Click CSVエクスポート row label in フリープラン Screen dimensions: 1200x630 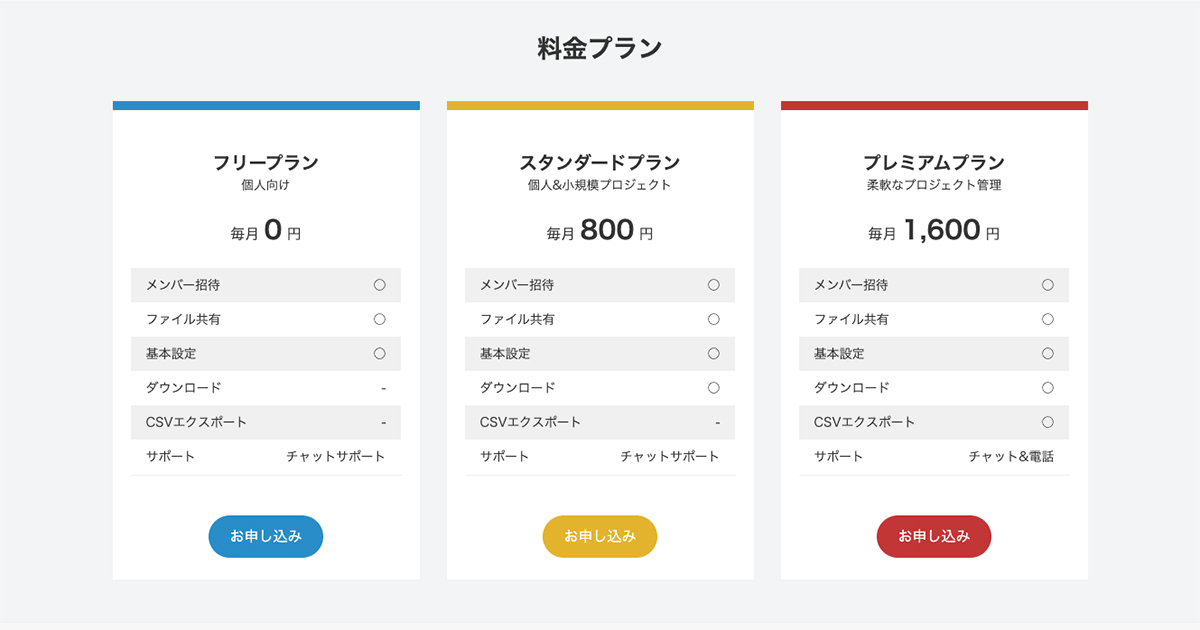196,422
